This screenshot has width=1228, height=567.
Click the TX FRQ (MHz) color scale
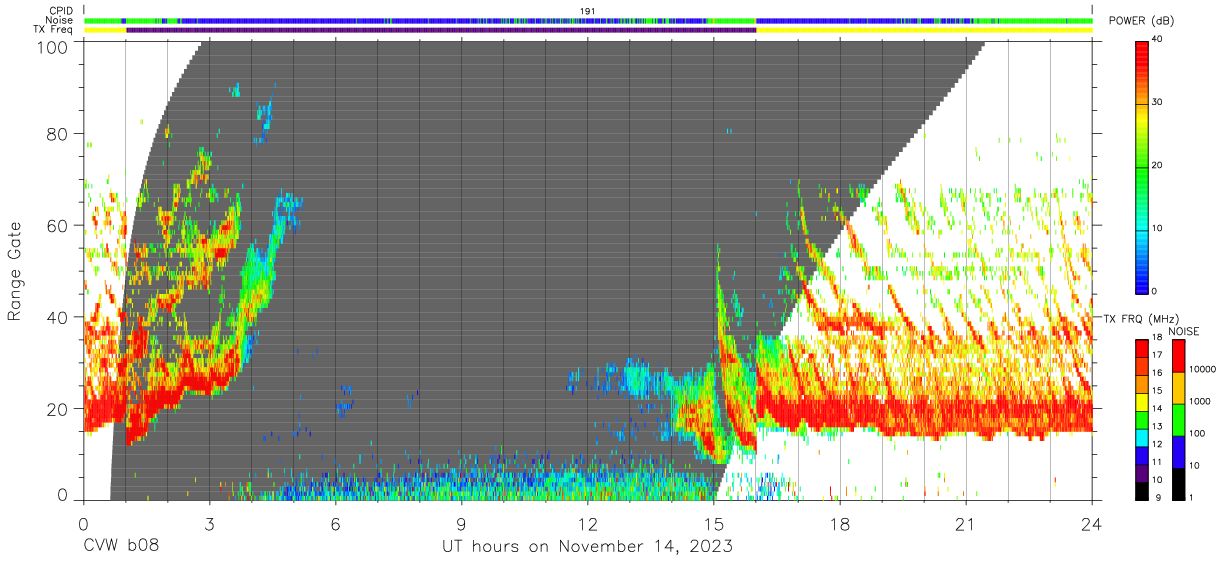1141,420
